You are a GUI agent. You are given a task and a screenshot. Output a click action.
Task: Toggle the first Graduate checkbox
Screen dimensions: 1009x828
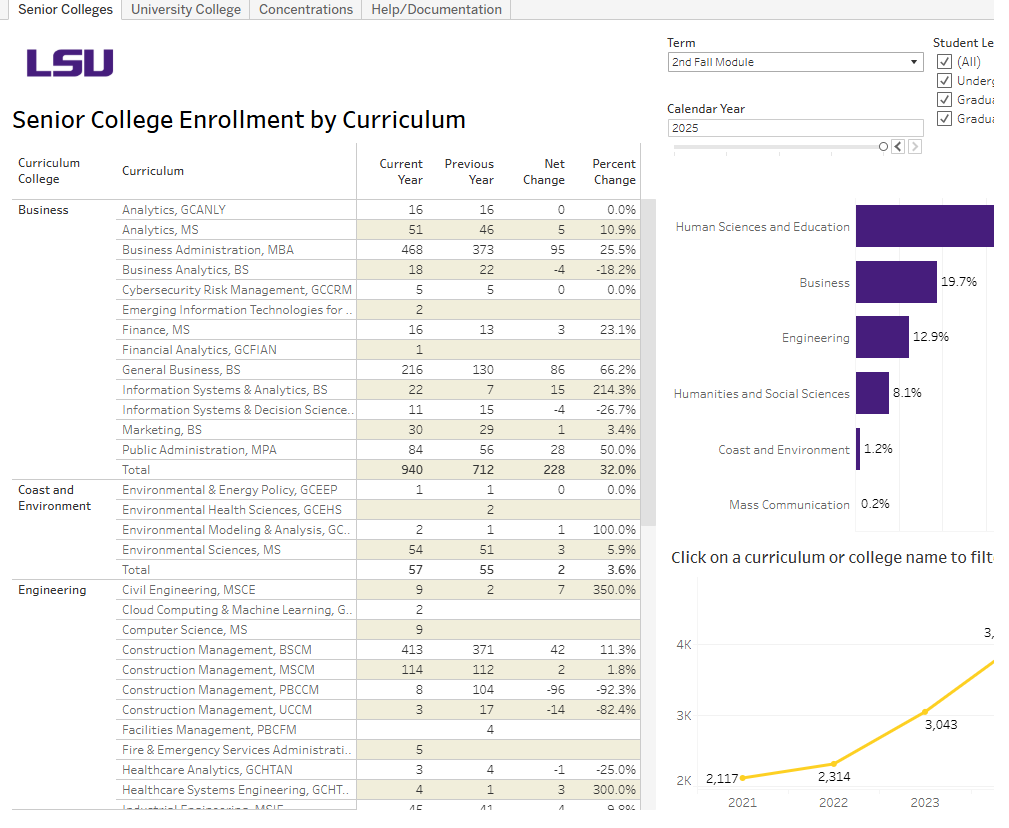[942, 99]
